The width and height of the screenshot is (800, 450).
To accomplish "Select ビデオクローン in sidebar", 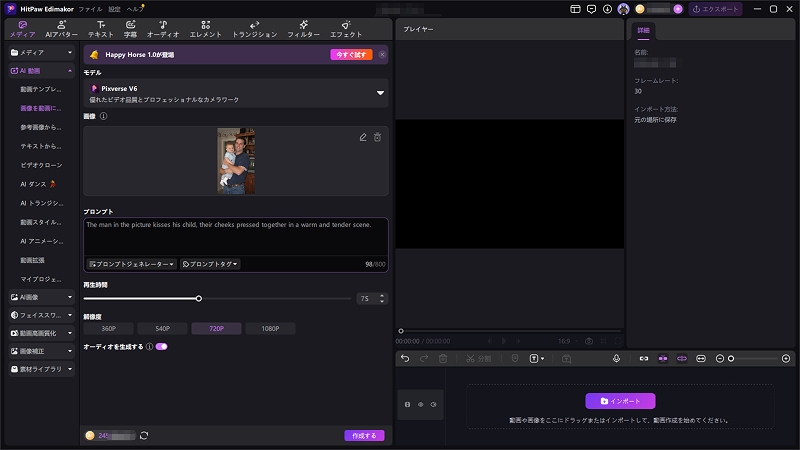I will point(41,165).
